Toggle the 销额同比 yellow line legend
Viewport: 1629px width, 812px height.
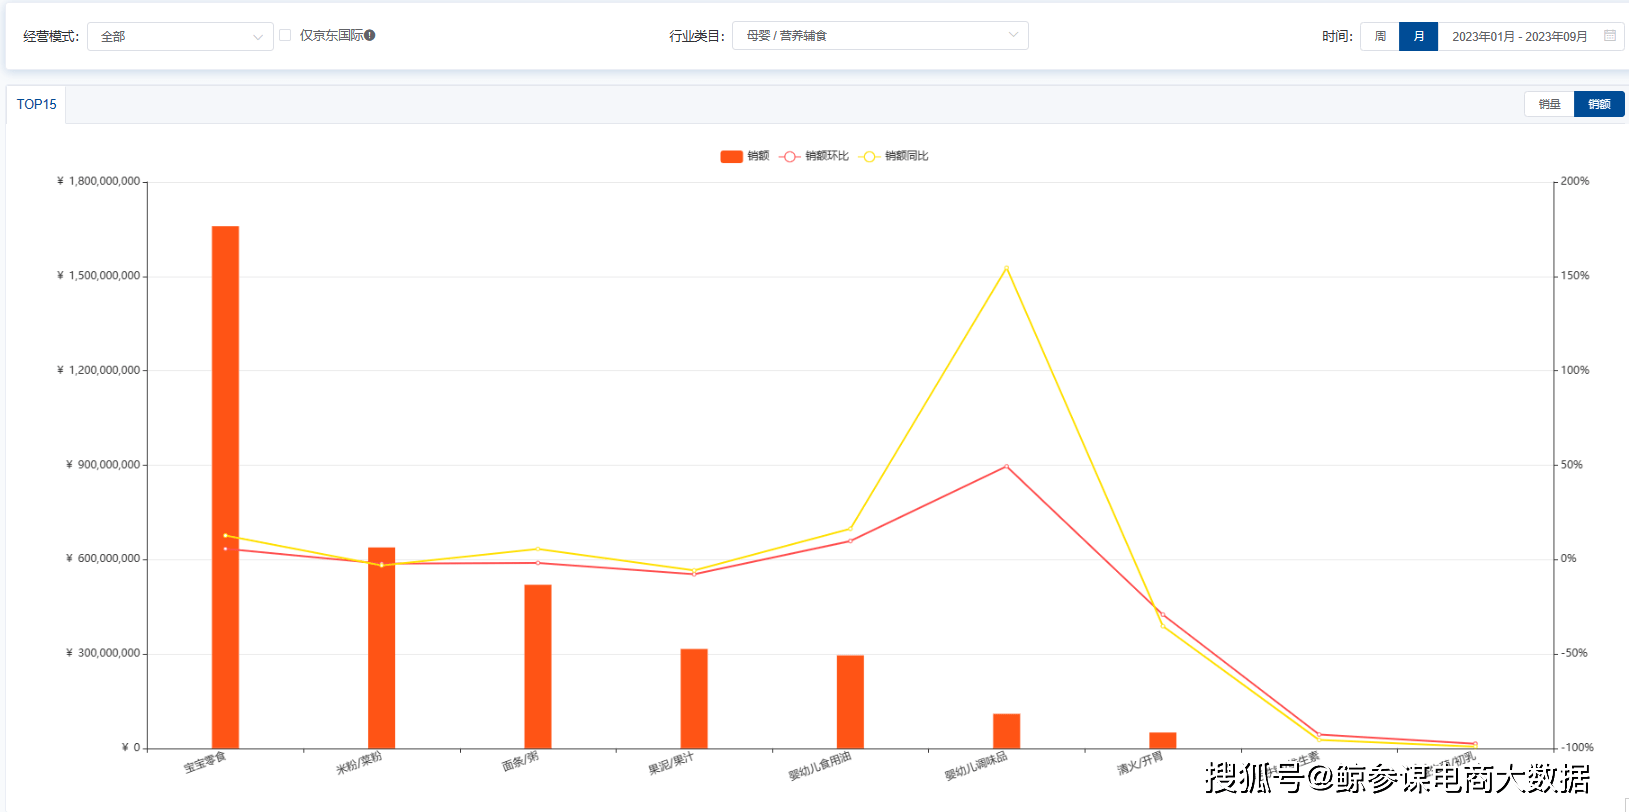894,156
